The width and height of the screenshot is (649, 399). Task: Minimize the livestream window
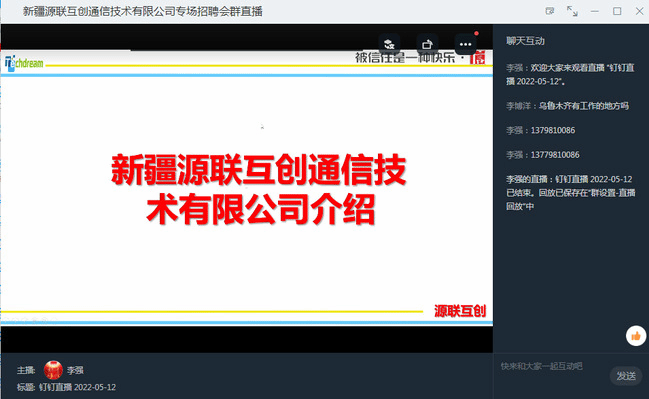point(595,11)
